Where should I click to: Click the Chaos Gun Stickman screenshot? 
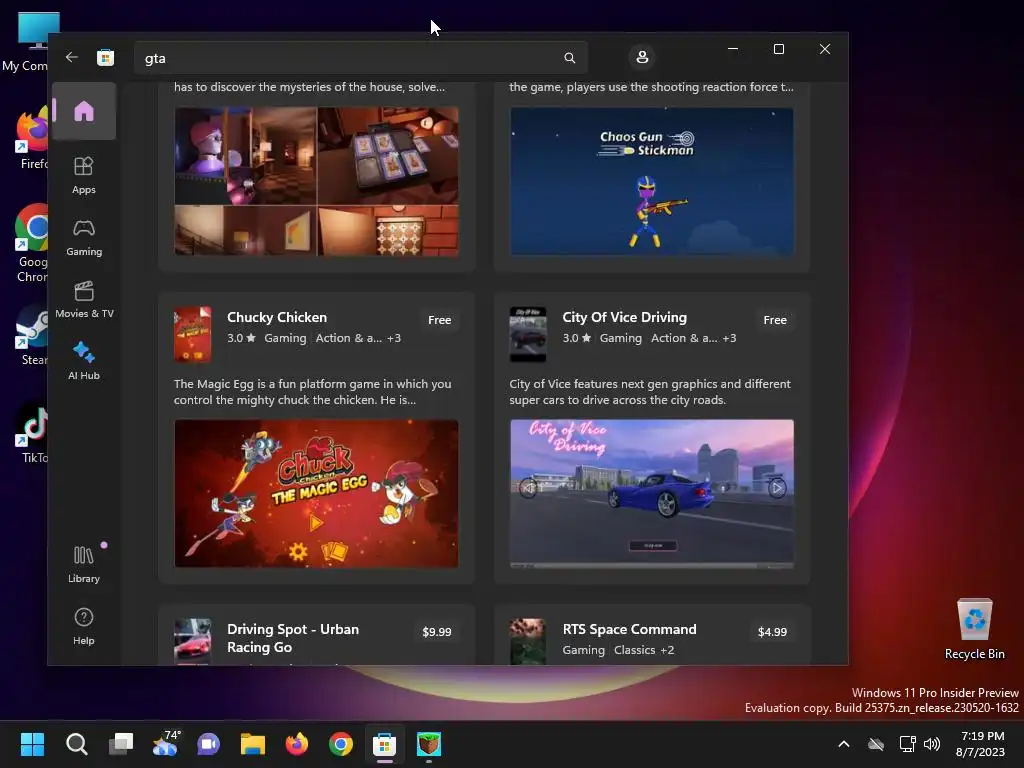(x=652, y=182)
